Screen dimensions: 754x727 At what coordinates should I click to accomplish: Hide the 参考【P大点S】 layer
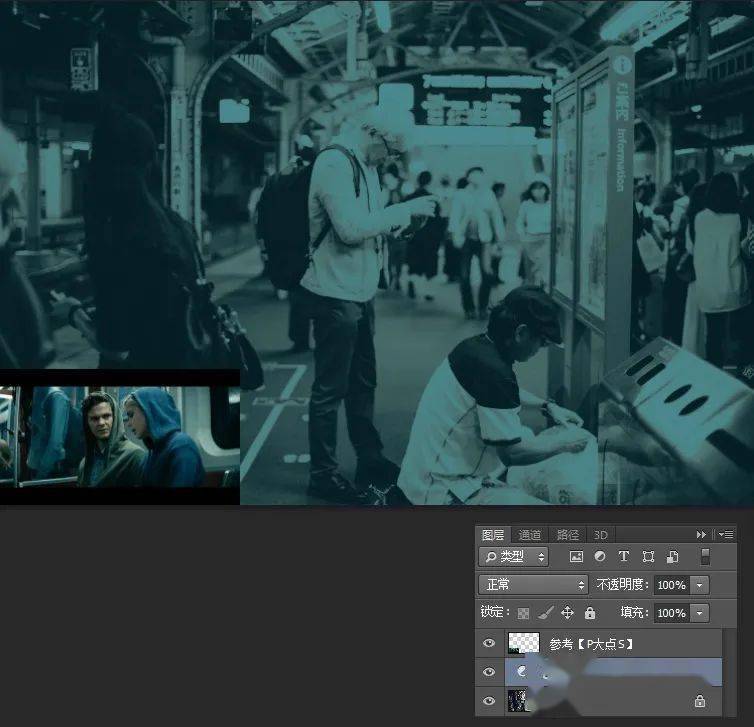click(x=489, y=643)
